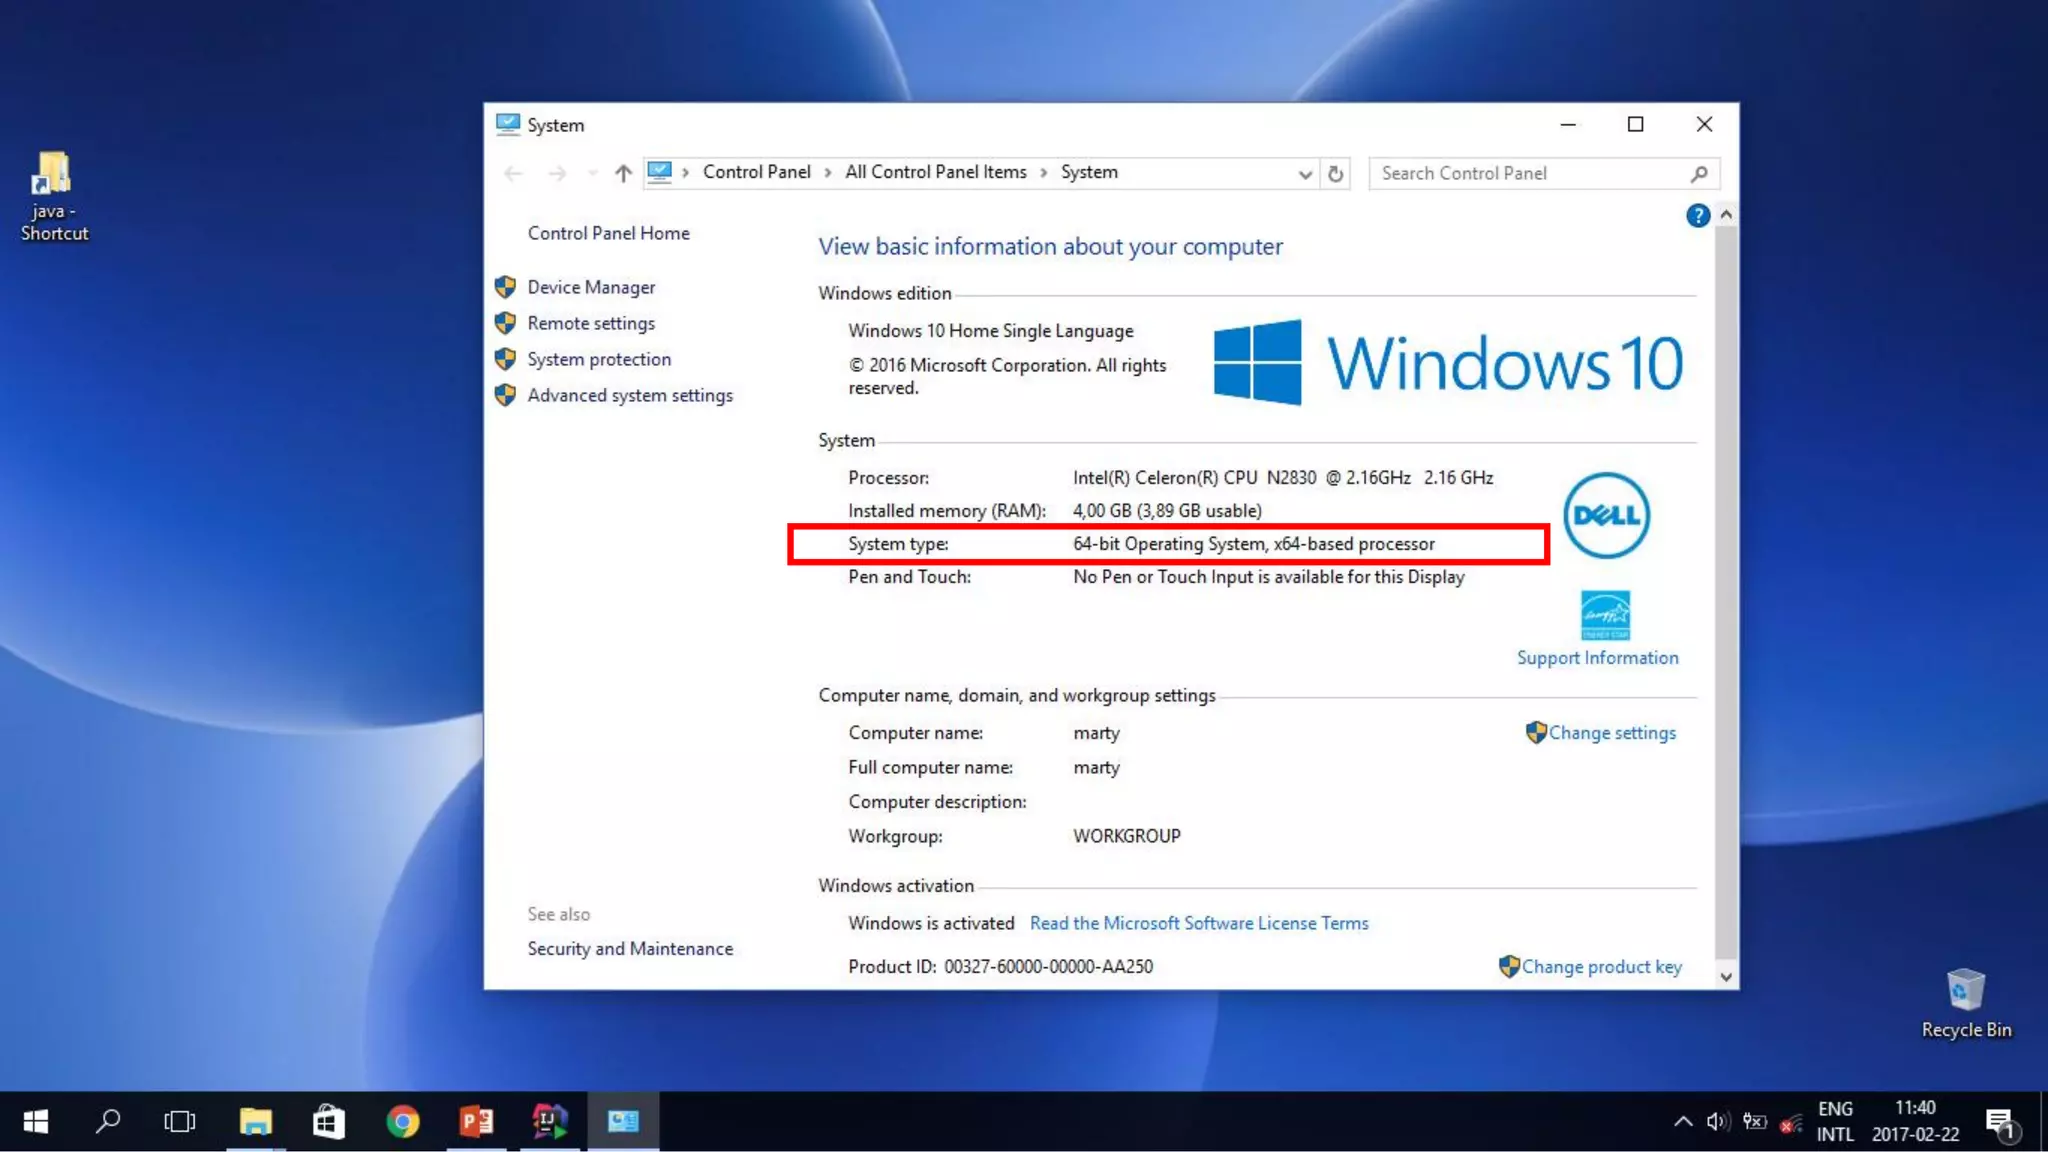Image resolution: width=2048 pixels, height=1152 pixels.
Task: Open Advanced system settings
Action: [630, 395]
